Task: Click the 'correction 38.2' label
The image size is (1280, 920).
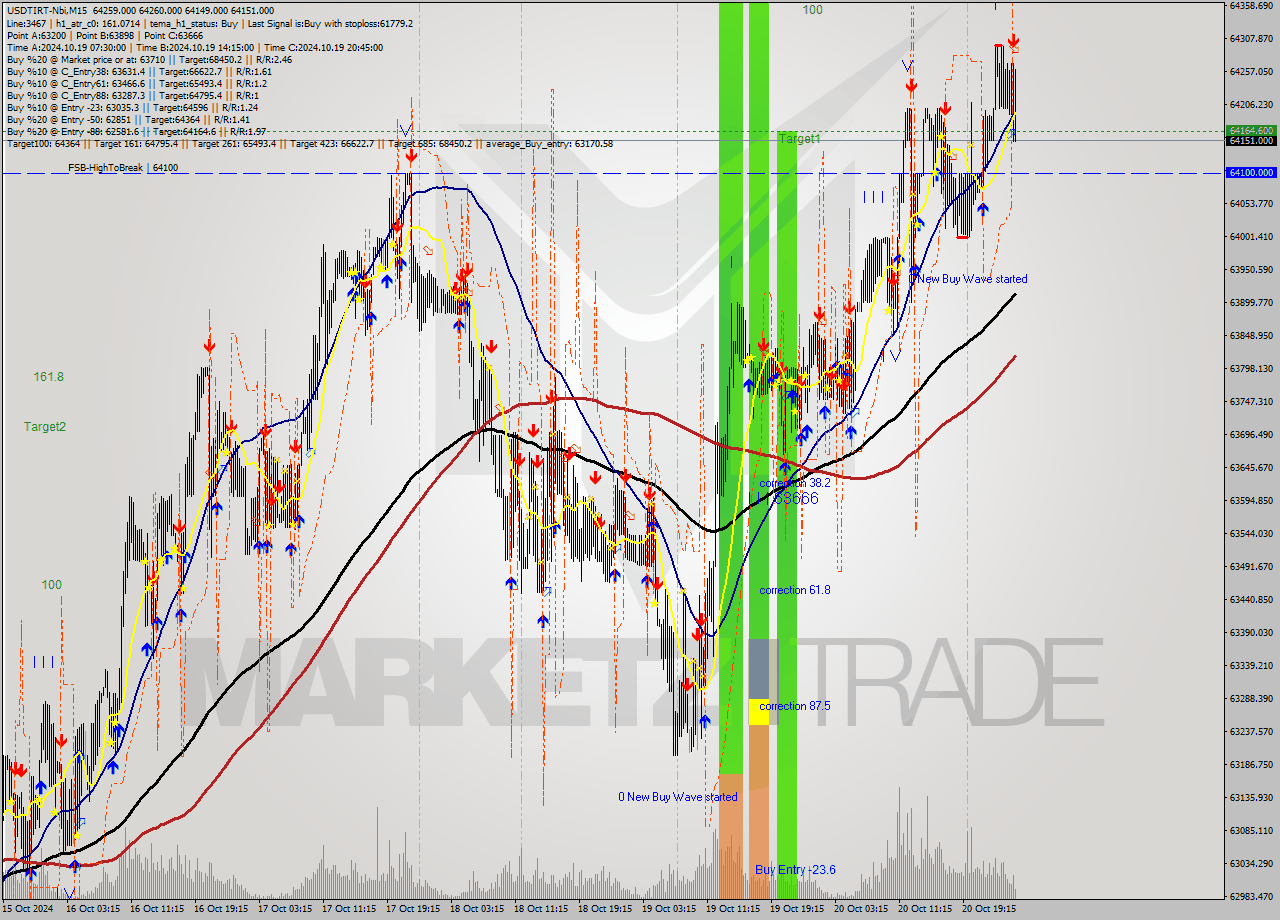Action: click(x=795, y=482)
